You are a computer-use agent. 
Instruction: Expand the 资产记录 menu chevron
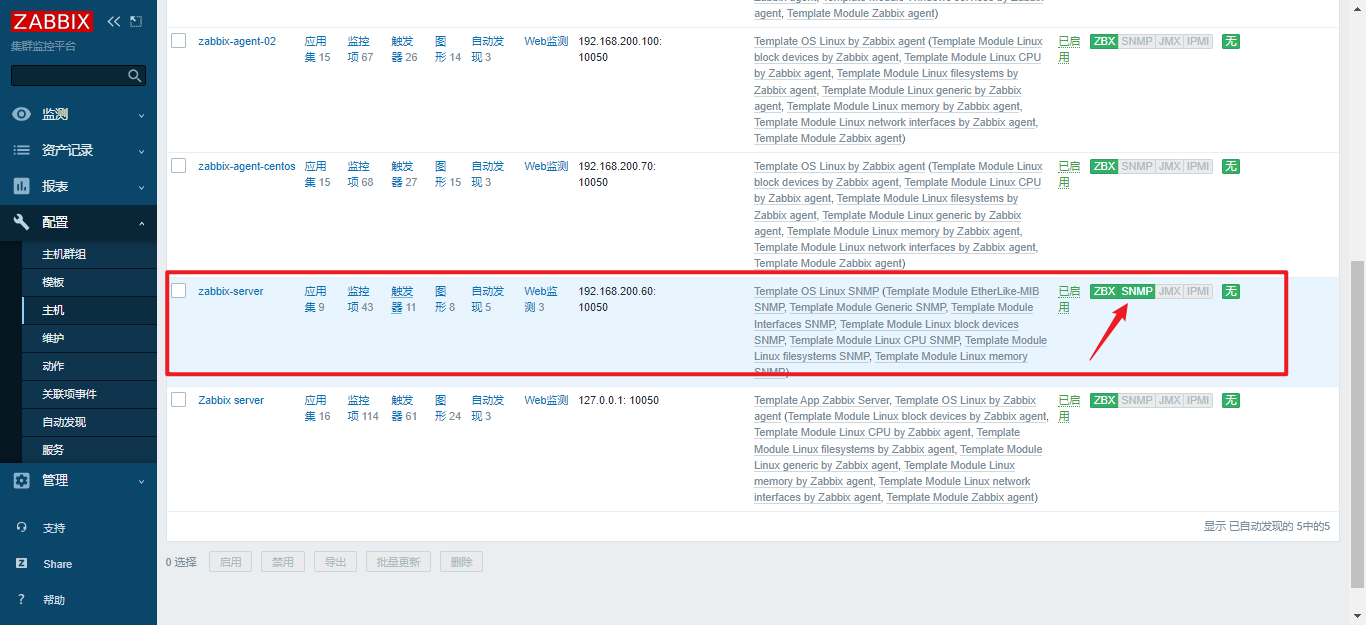[x=141, y=151]
